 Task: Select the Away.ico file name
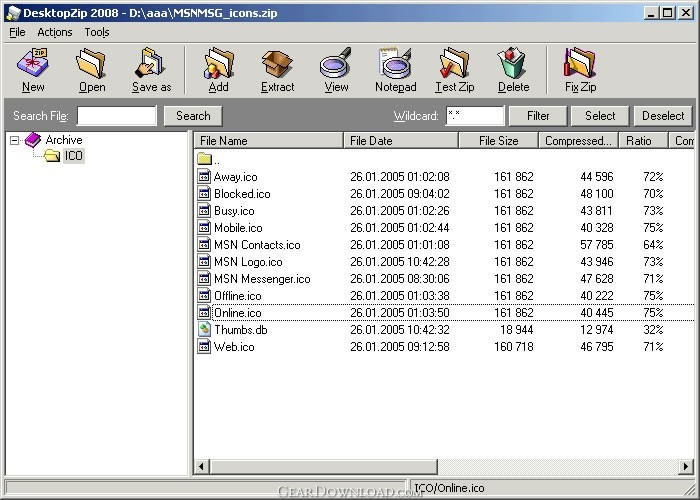[x=235, y=177]
